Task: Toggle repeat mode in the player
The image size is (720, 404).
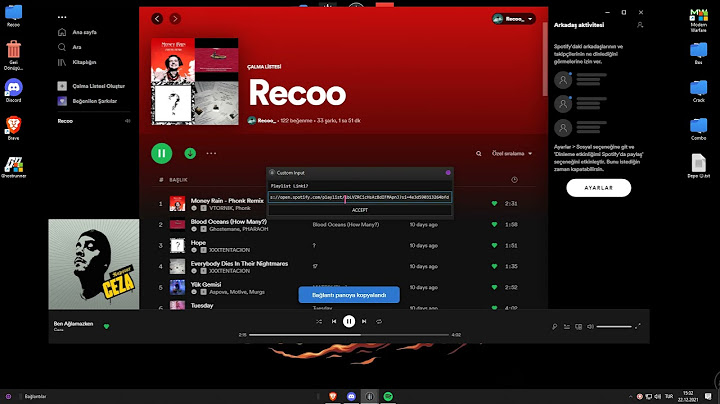Action: pyautogui.click(x=379, y=321)
